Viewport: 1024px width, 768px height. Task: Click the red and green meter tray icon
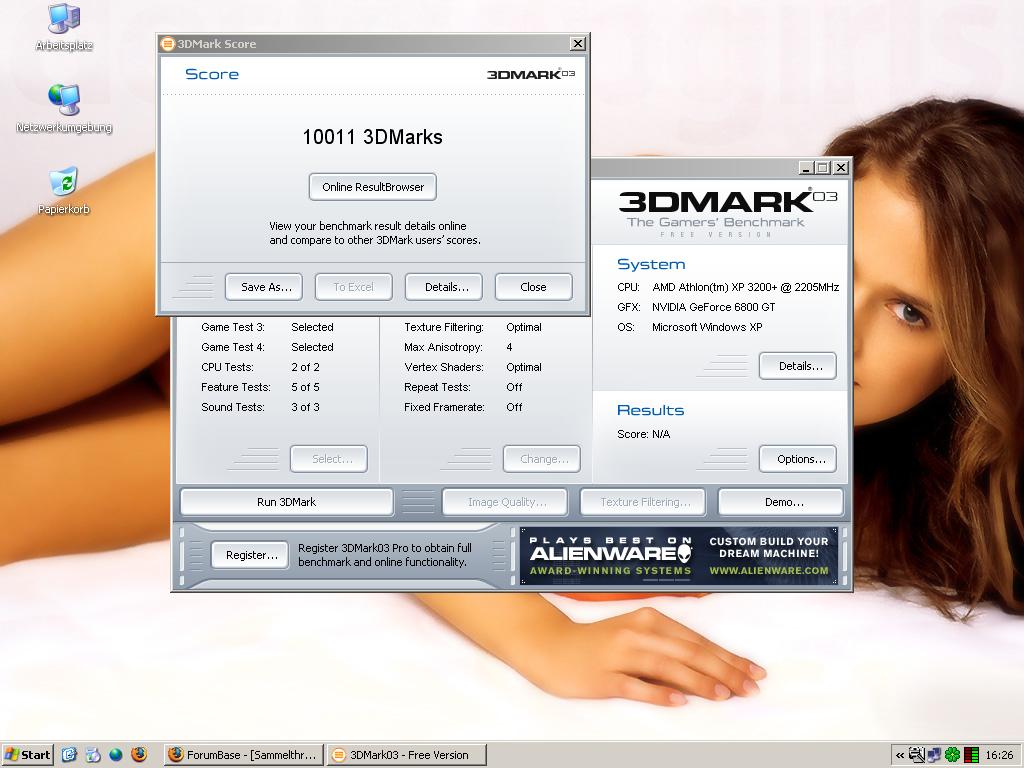[971, 755]
